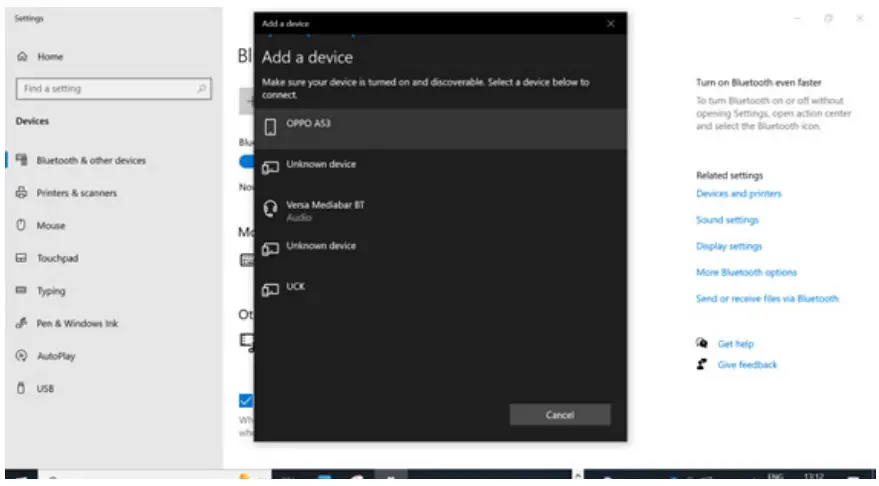This screenshot has height=486, width=879.
Task: Open Bluetooth & other devices page
Action: coord(91,160)
